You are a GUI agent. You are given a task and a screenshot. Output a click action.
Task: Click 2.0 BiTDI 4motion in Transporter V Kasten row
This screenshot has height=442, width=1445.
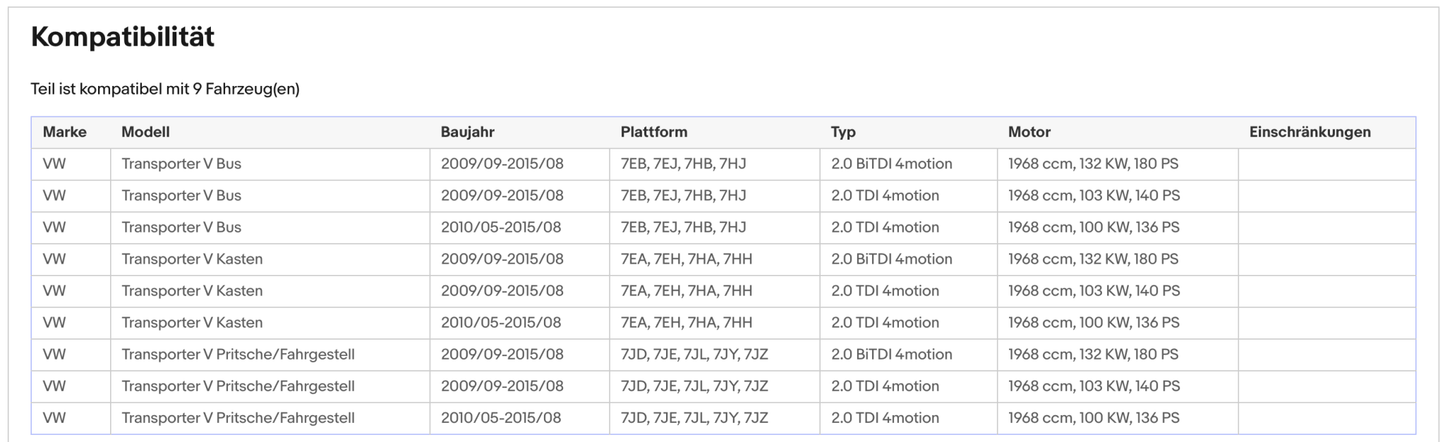pyautogui.click(x=891, y=259)
